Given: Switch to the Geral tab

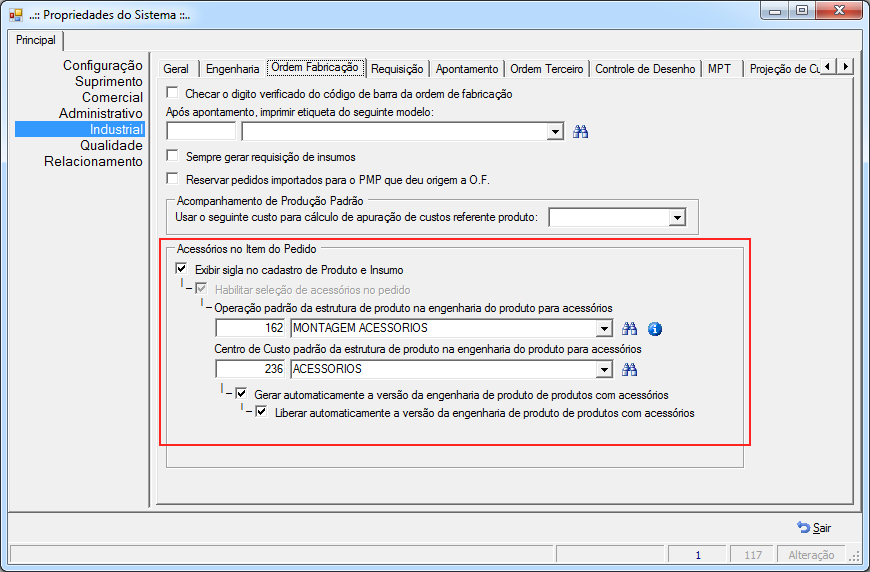Looking at the screenshot, I should point(176,69).
